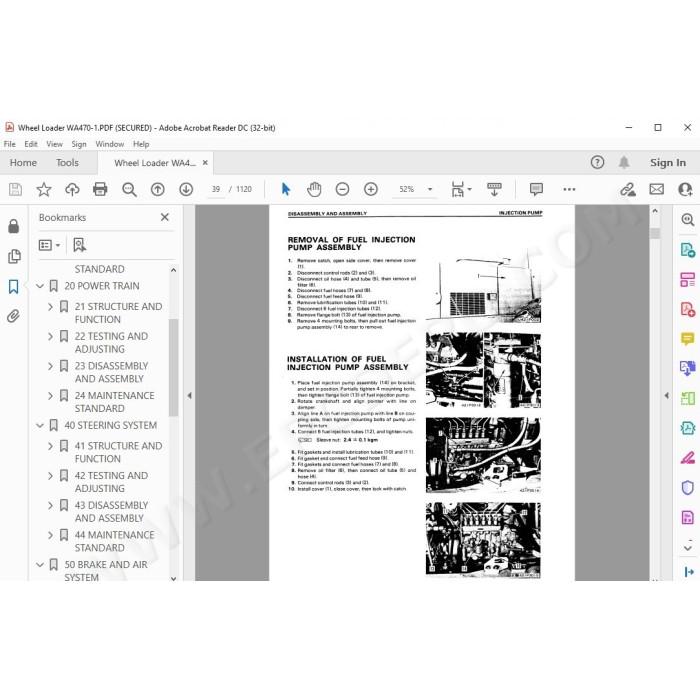Collapse 40 STEERING SYSTEM bookmark

[40, 425]
